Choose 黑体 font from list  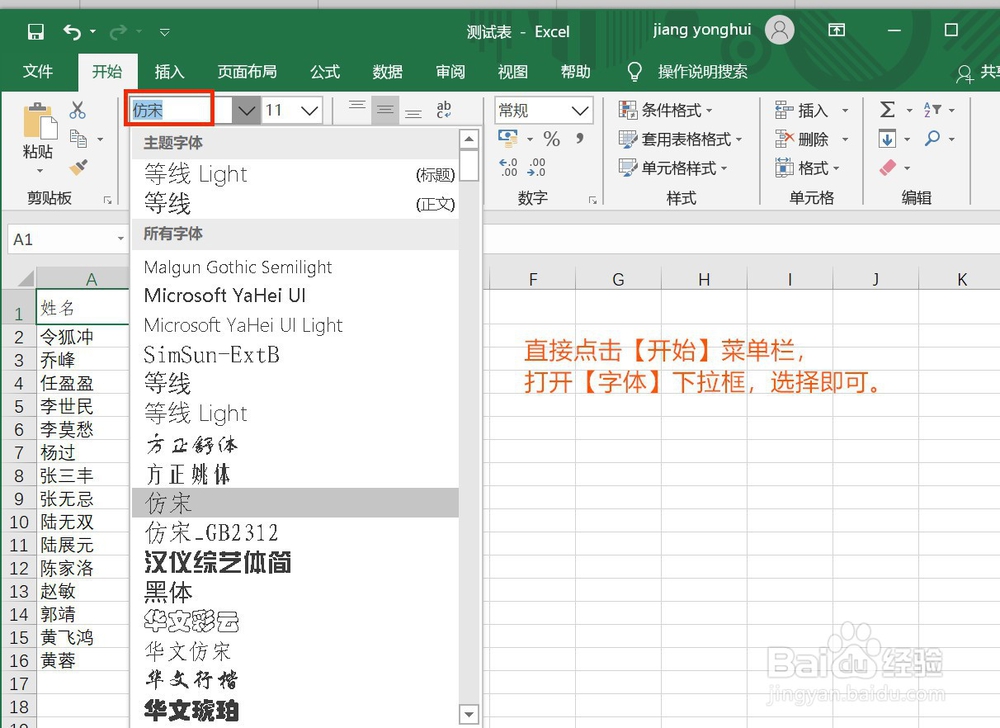(295, 592)
